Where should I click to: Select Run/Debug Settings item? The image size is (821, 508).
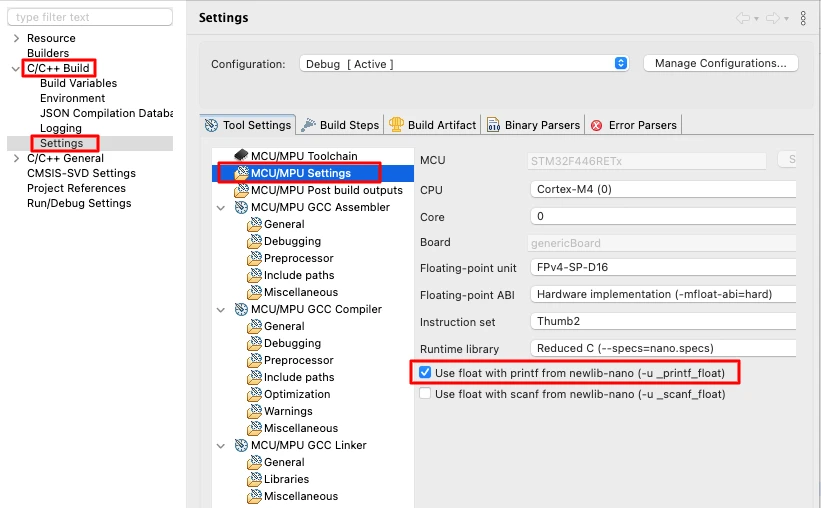point(79,203)
